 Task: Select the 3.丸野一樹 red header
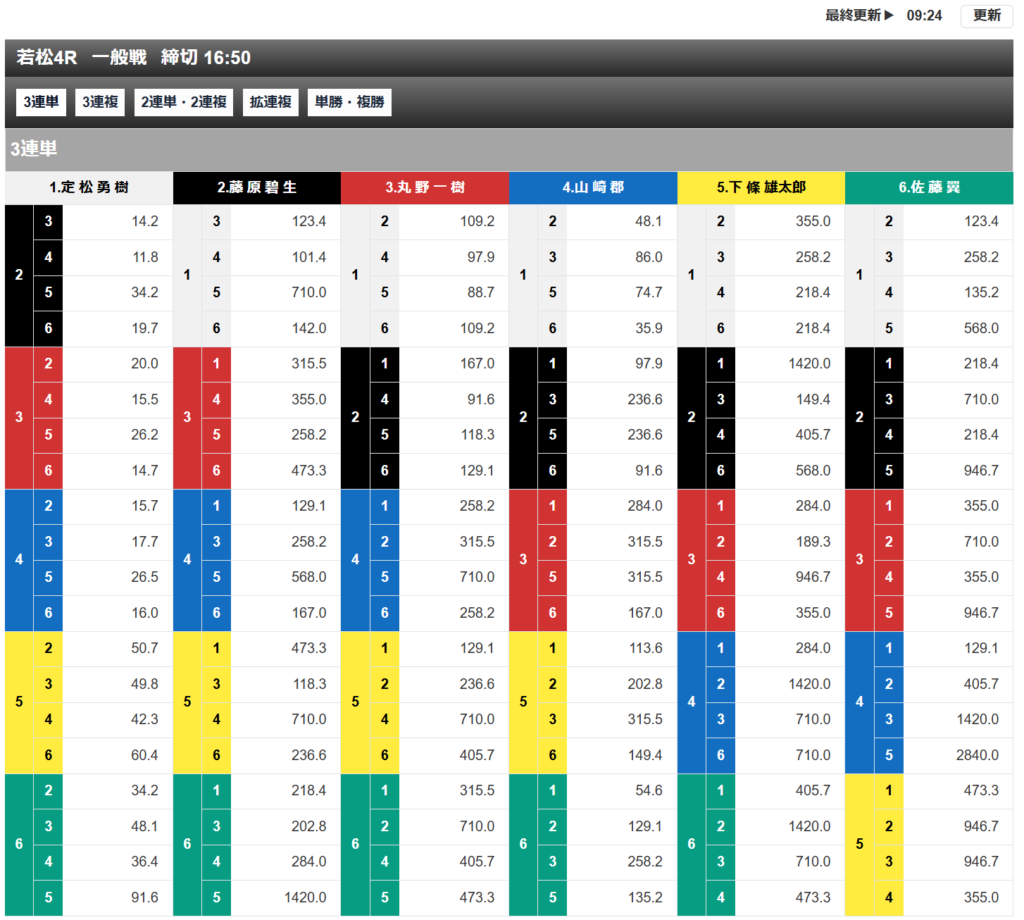tap(425, 188)
